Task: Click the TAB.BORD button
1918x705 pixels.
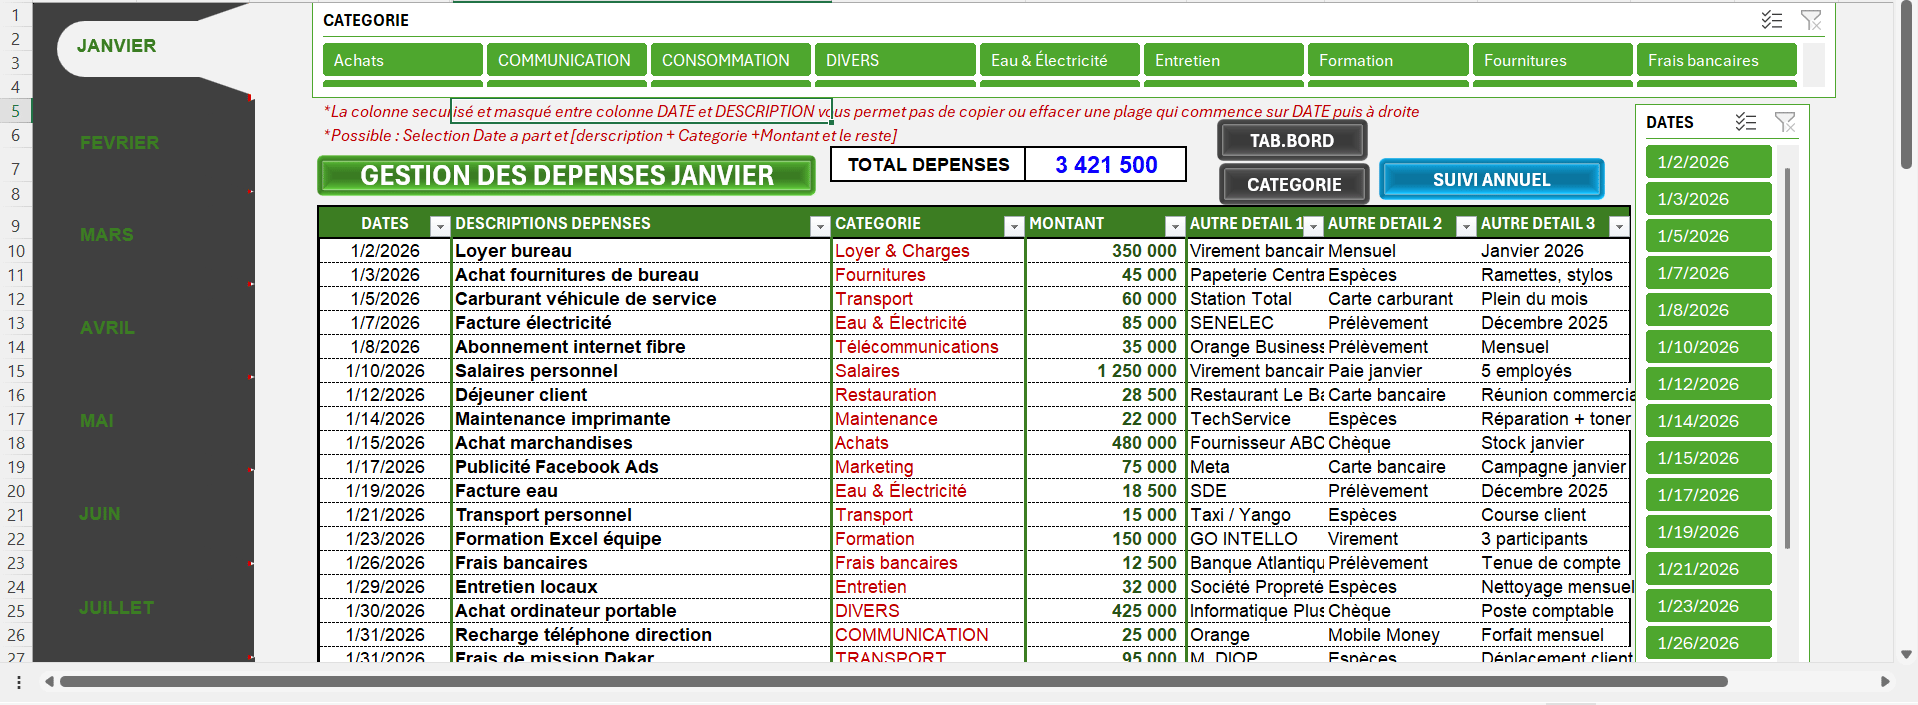Action: click(1292, 141)
